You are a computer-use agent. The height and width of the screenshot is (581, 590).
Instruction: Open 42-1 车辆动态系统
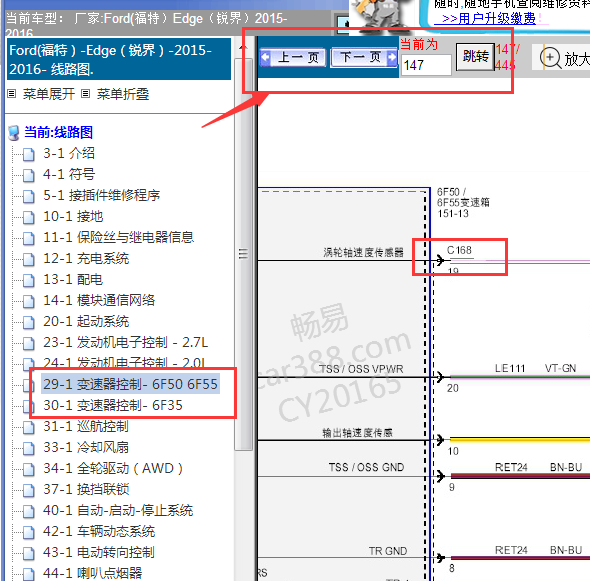click(x=99, y=532)
